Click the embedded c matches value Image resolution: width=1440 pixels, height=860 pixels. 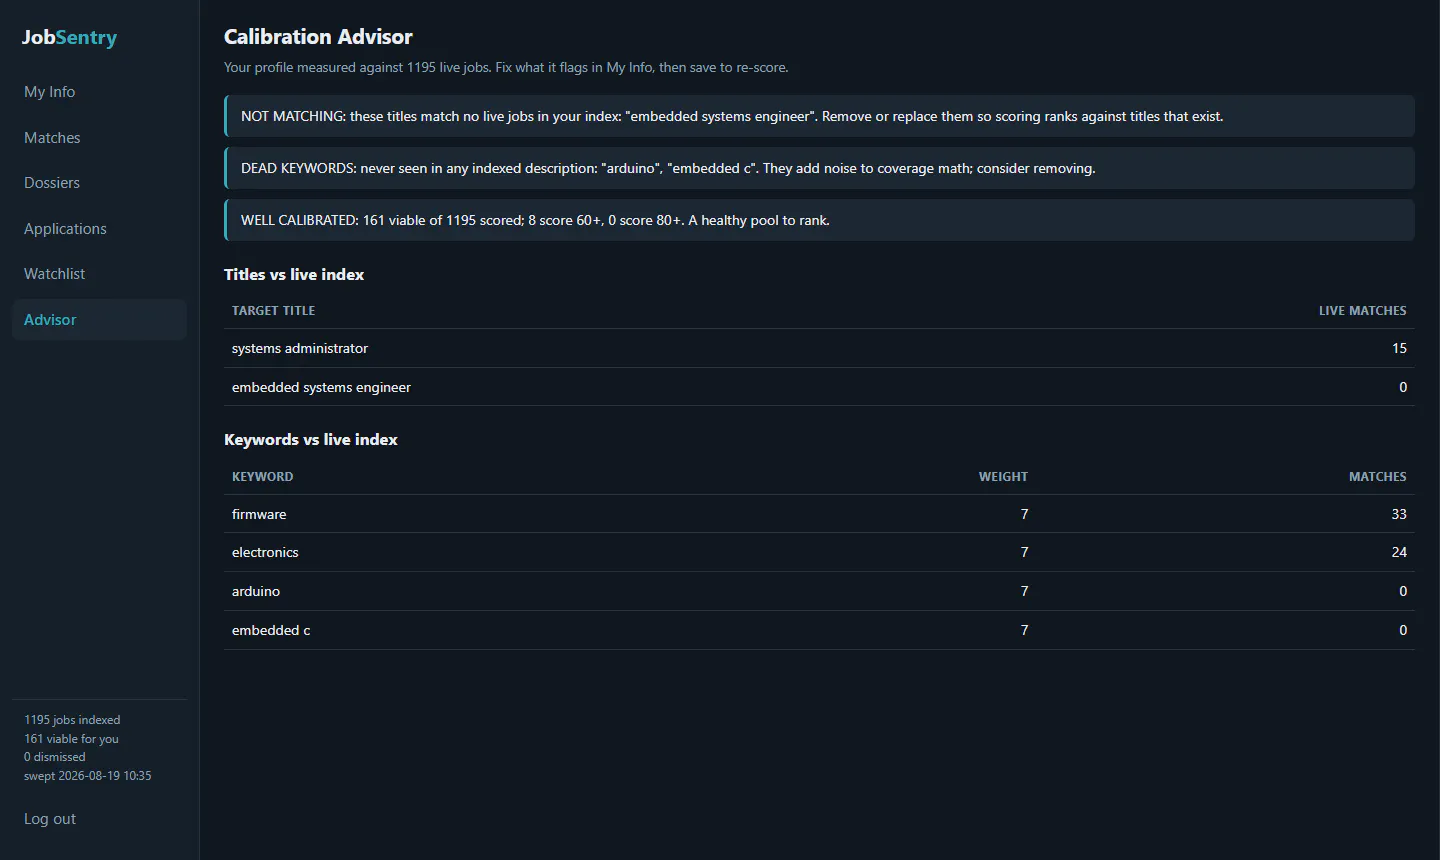[1403, 630]
